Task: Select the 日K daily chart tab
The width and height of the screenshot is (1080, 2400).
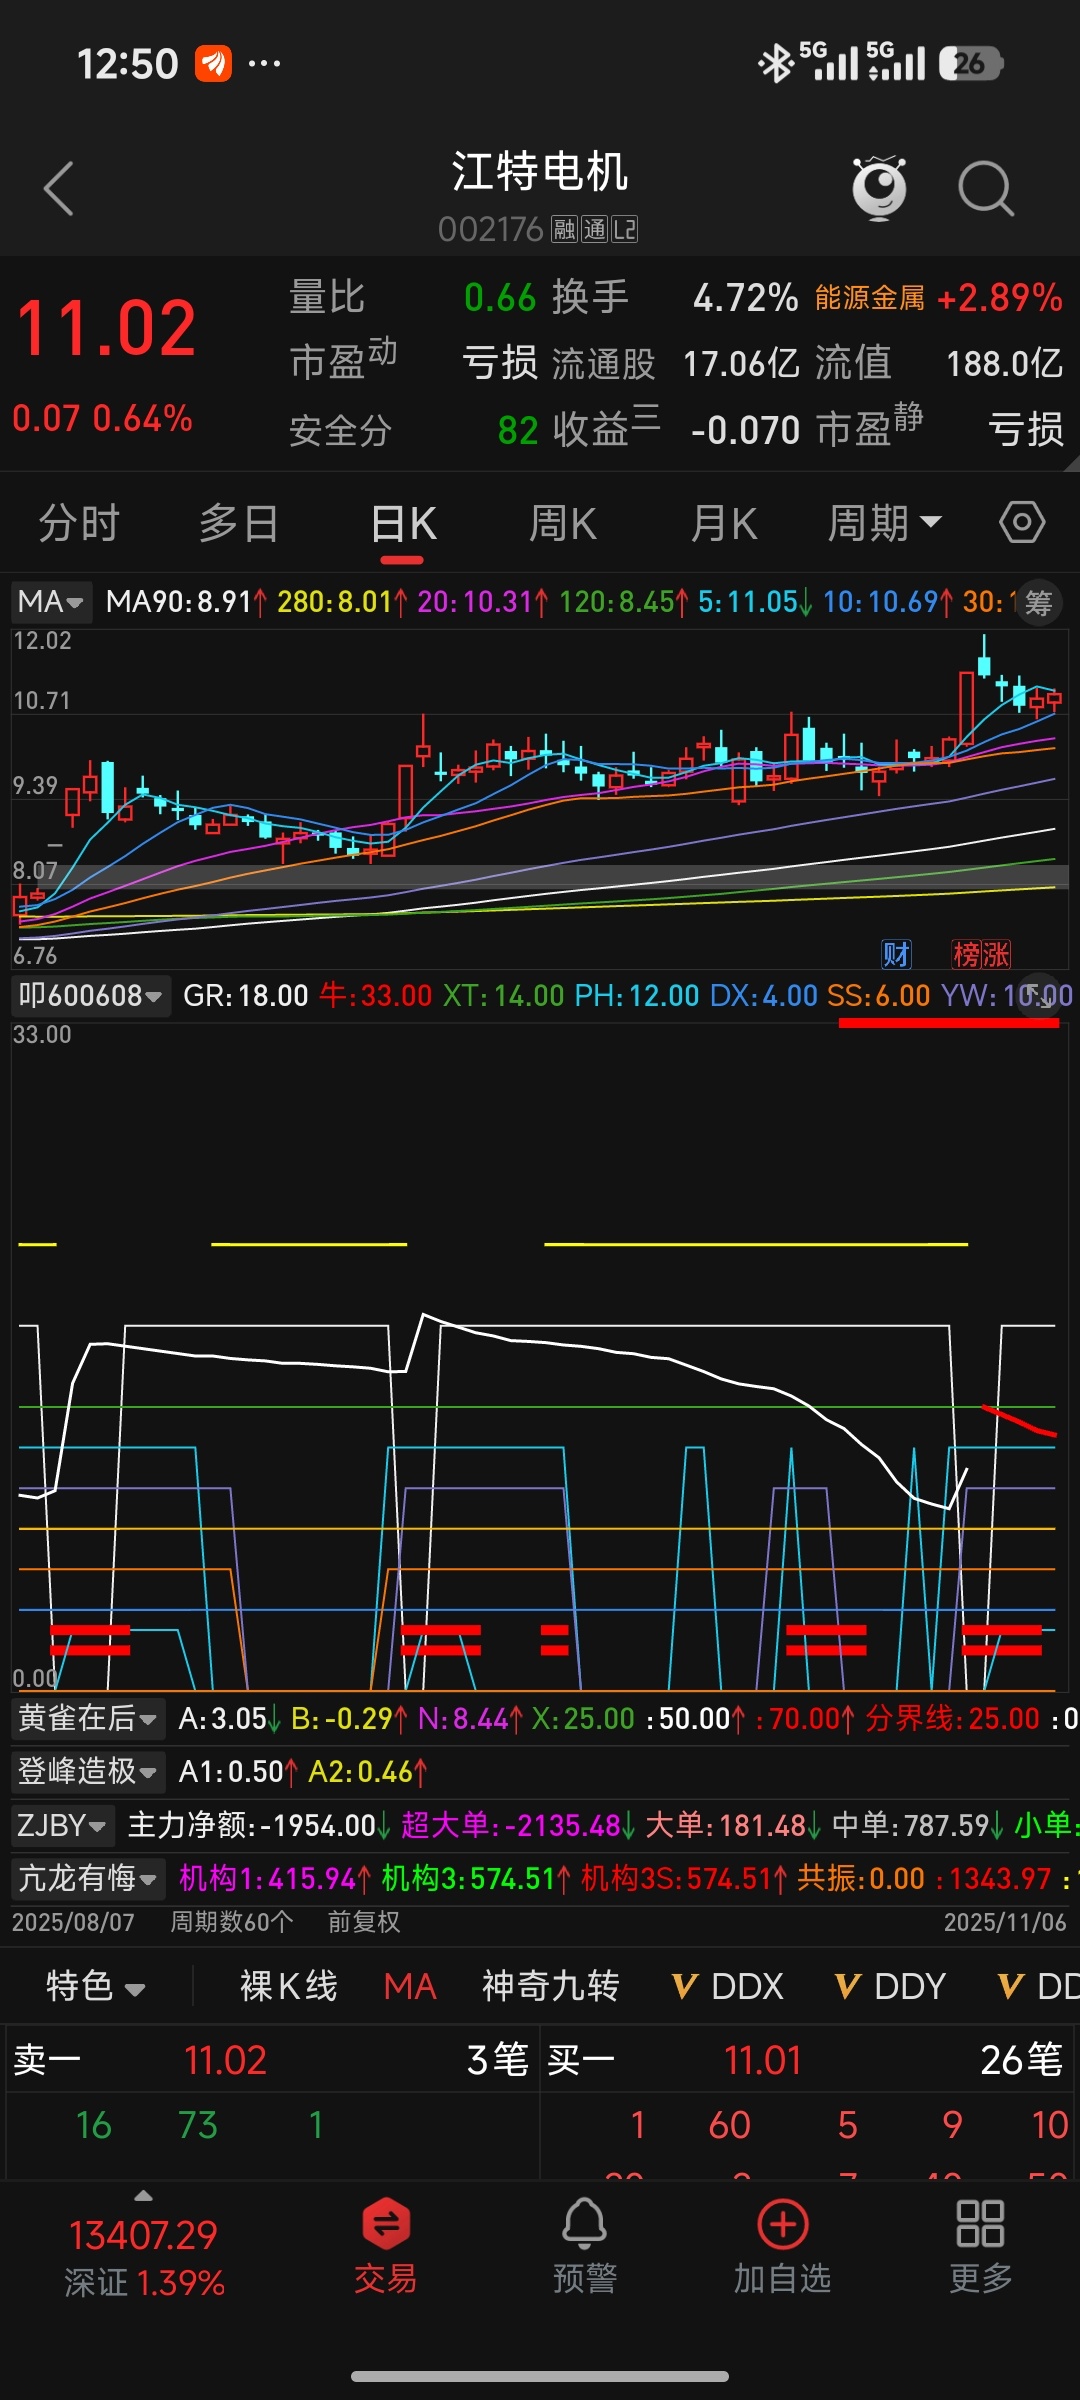Action: (x=403, y=523)
